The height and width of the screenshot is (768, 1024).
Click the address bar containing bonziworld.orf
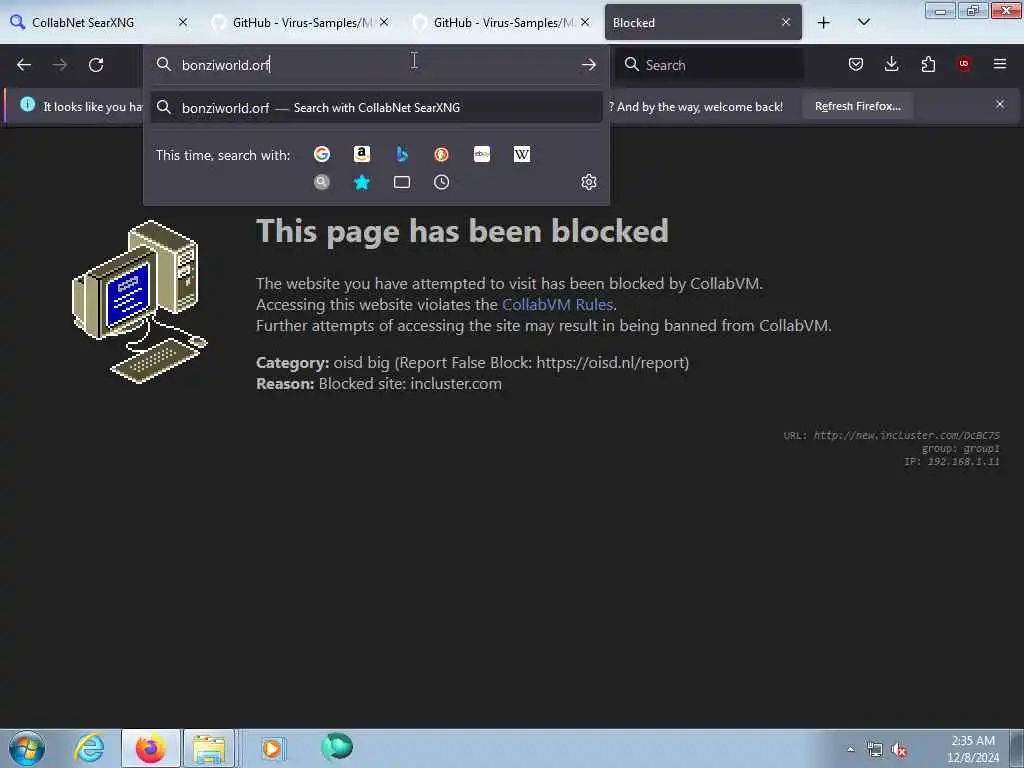tap(376, 65)
